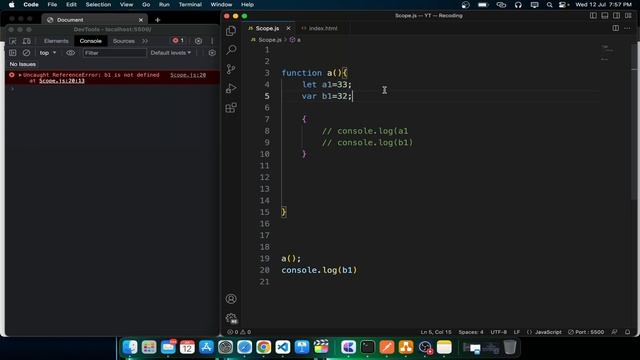Change end of line via LF

[517, 332]
